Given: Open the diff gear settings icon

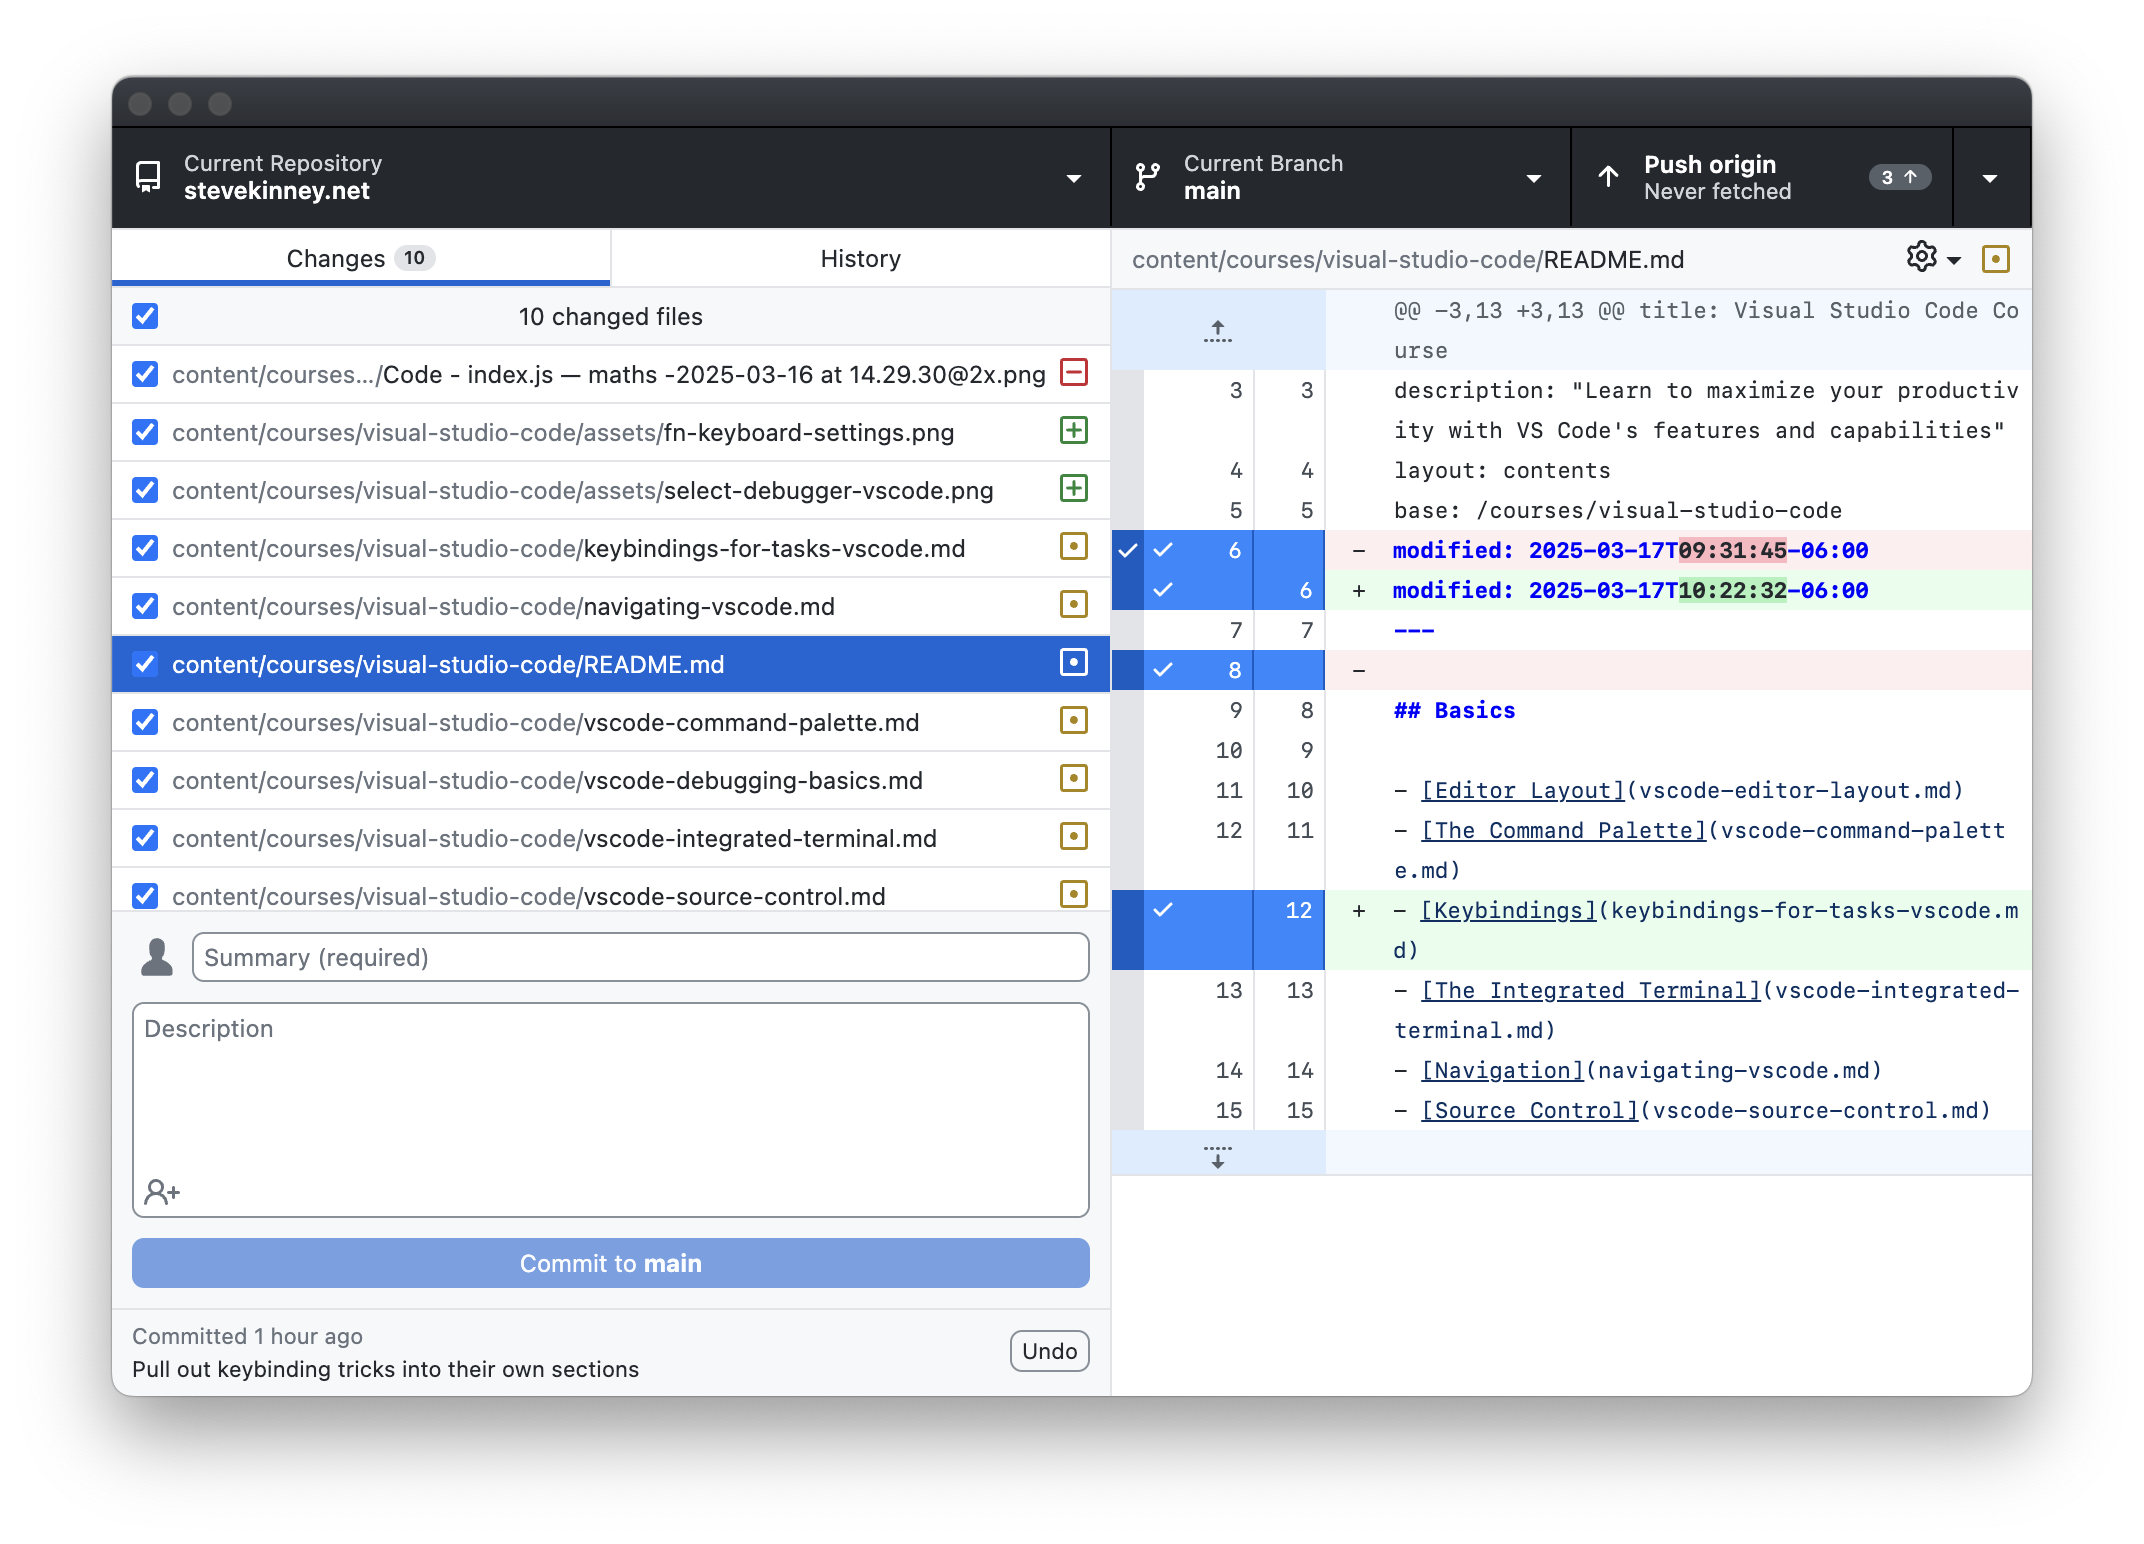Looking at the screenshot, I should point(1921,258).
